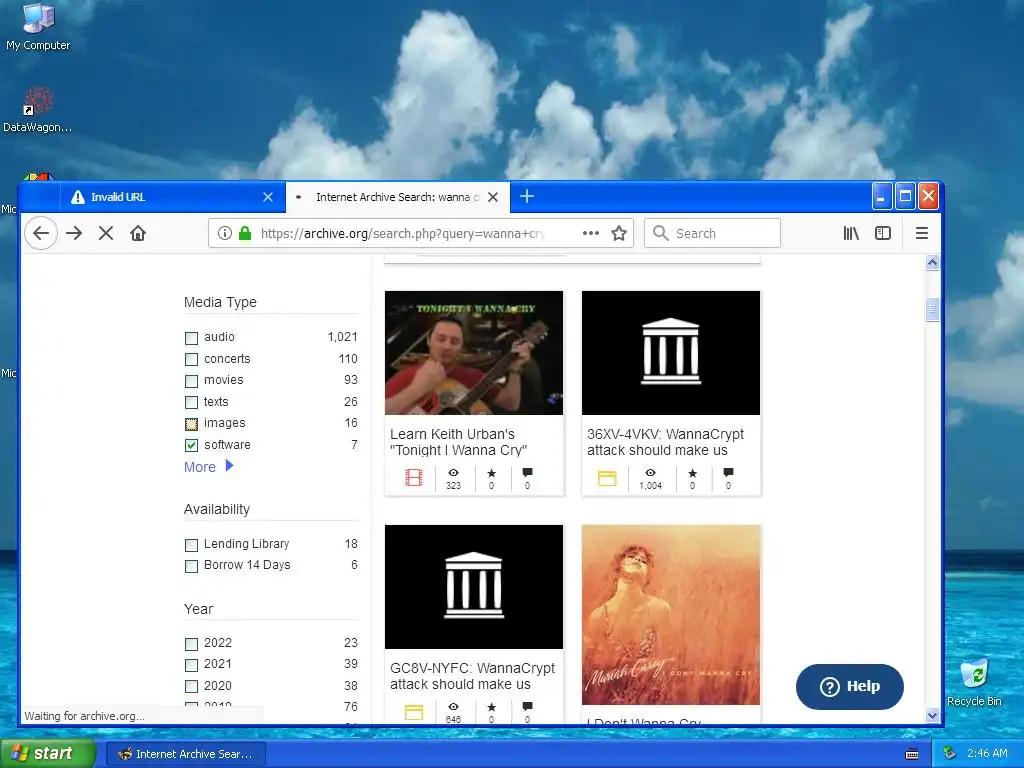
Task: Click the Help button
Action: pyautogui.click(x=850, y=686)
